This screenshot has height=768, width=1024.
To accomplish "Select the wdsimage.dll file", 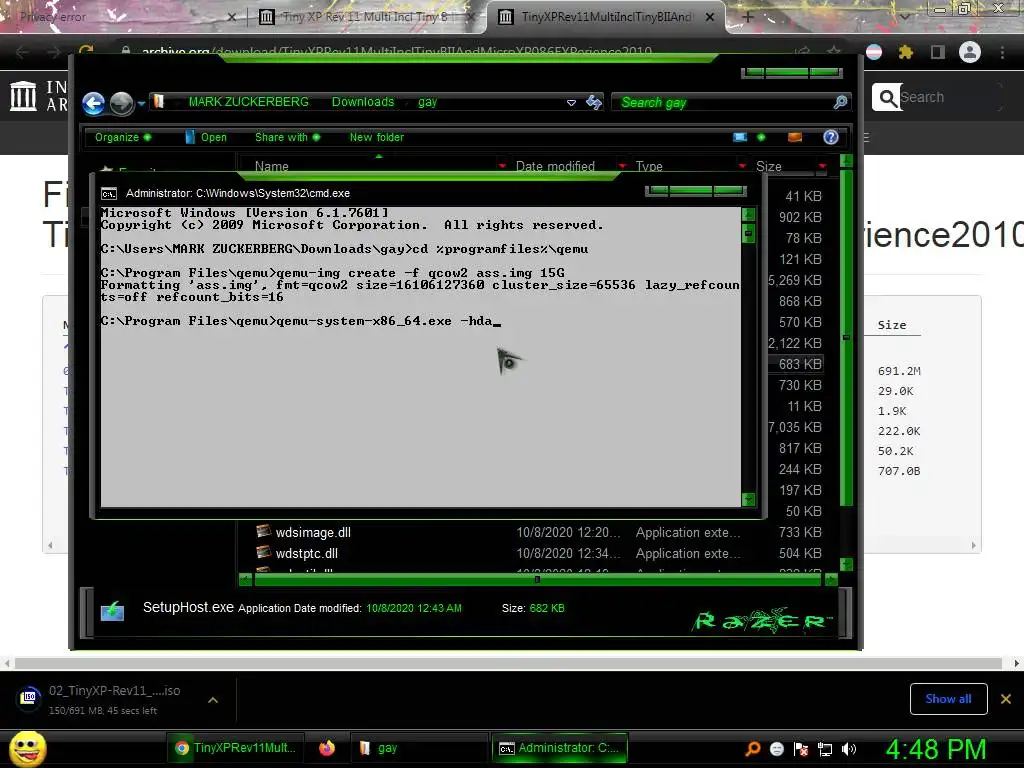I will (x=313, y=532).
